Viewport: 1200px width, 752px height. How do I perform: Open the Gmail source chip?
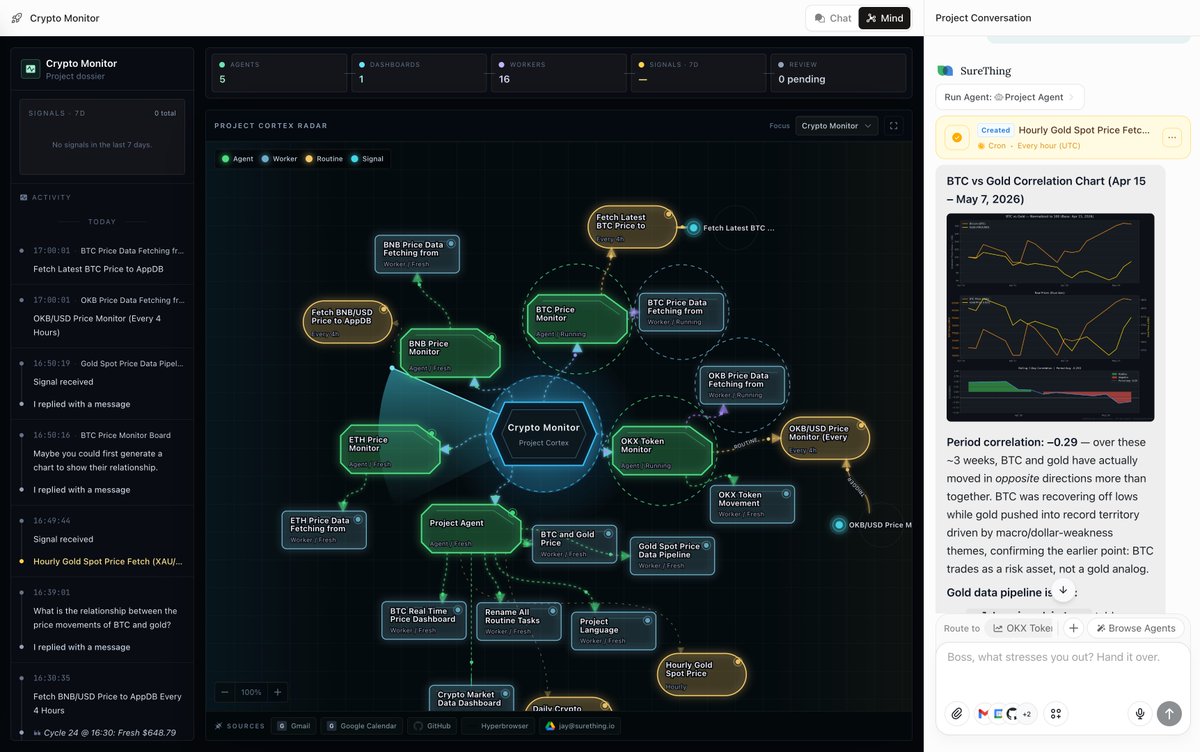click(x=295, y=726)
